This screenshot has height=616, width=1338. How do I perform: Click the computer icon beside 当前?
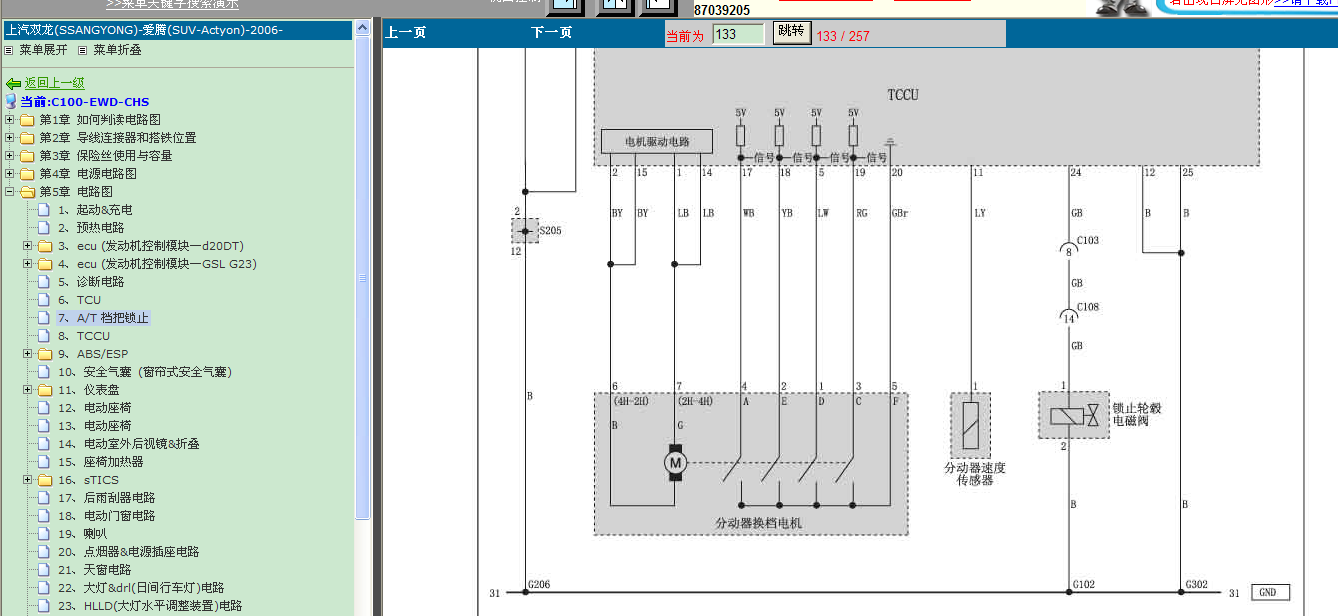11,102
